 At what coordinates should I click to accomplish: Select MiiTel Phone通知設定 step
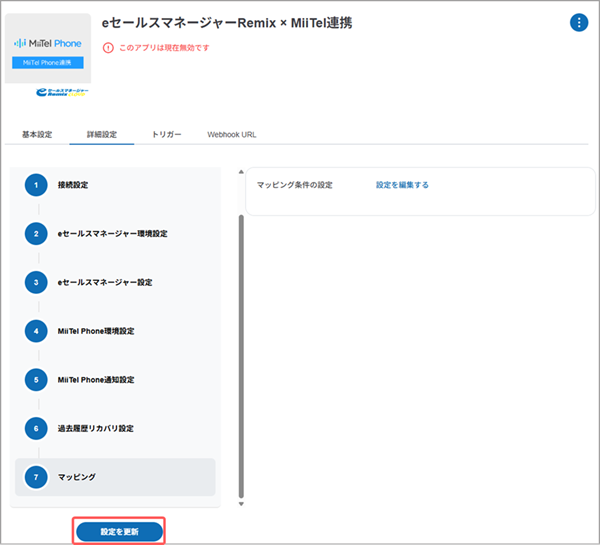[x=96, y=379]
